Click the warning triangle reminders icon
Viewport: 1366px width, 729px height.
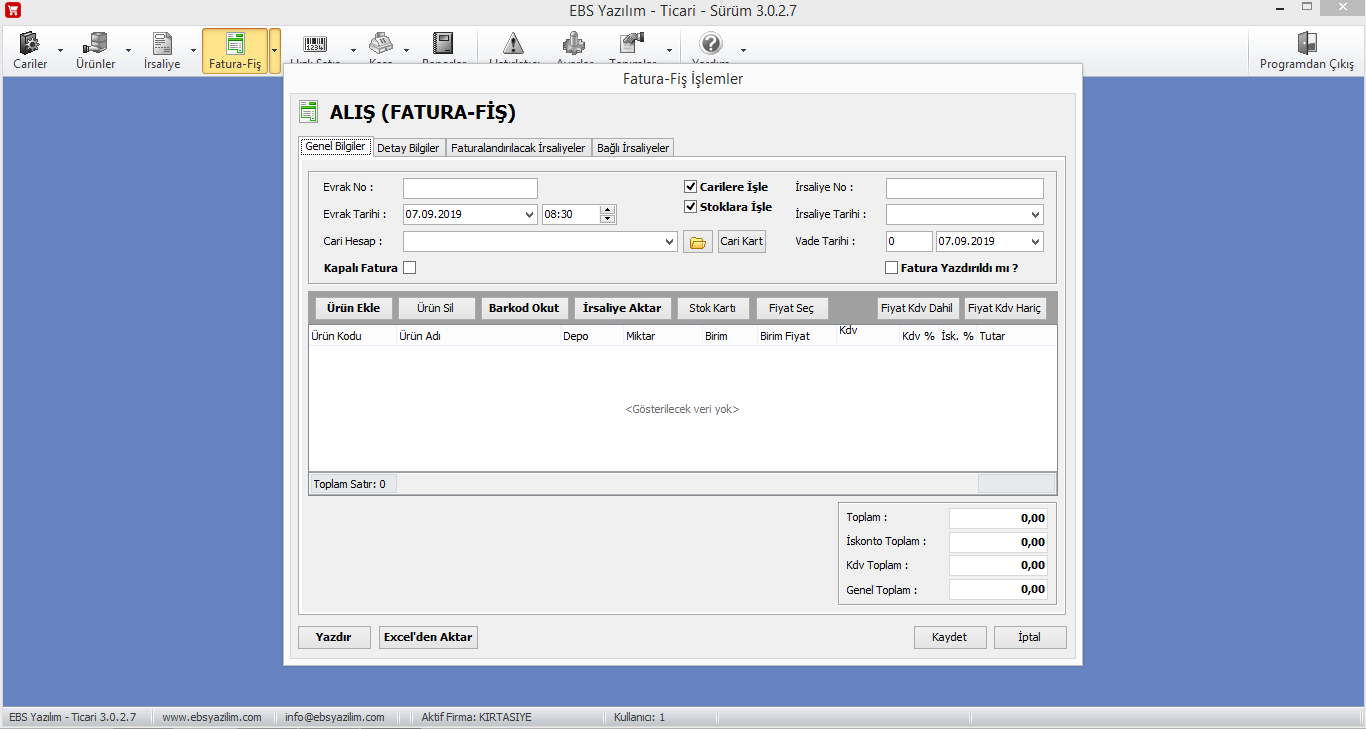(x=513, y=45)
